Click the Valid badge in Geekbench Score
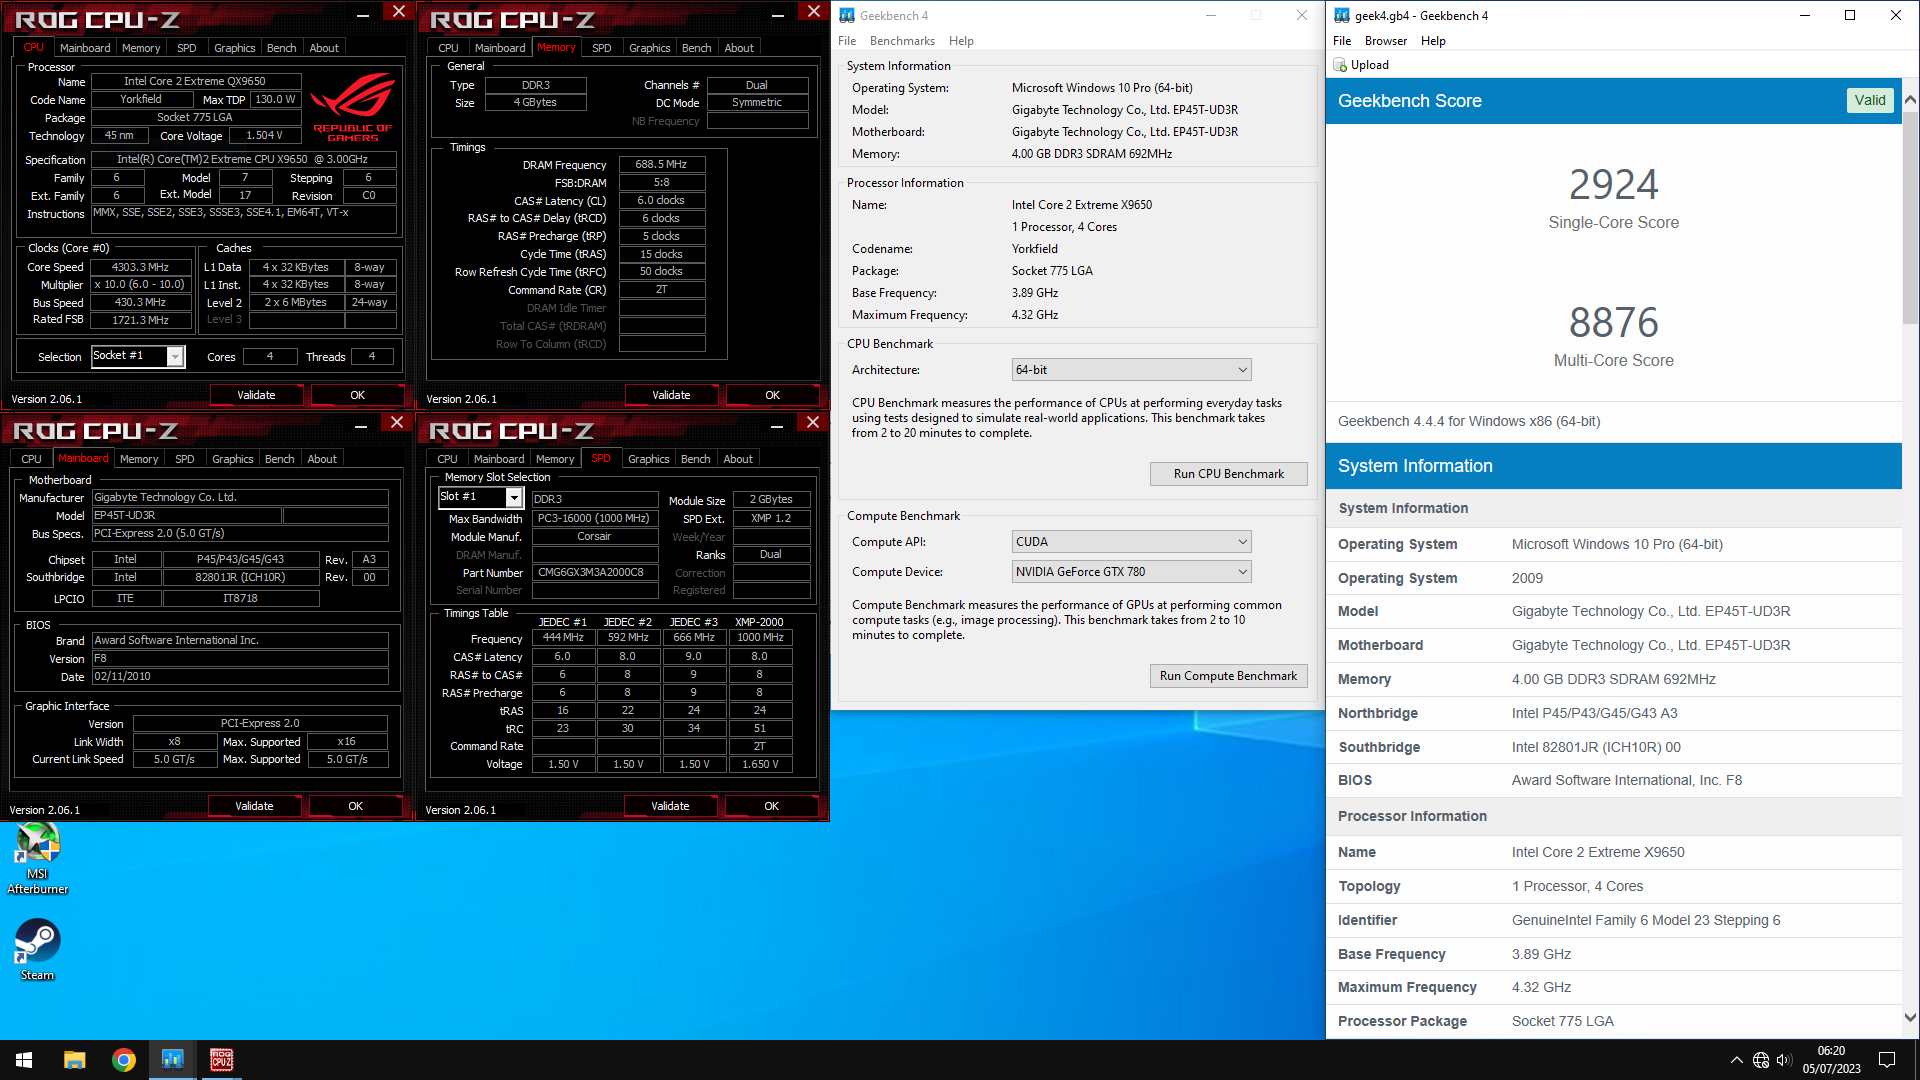The image size is (1920, 1080). pos(1870,100)
